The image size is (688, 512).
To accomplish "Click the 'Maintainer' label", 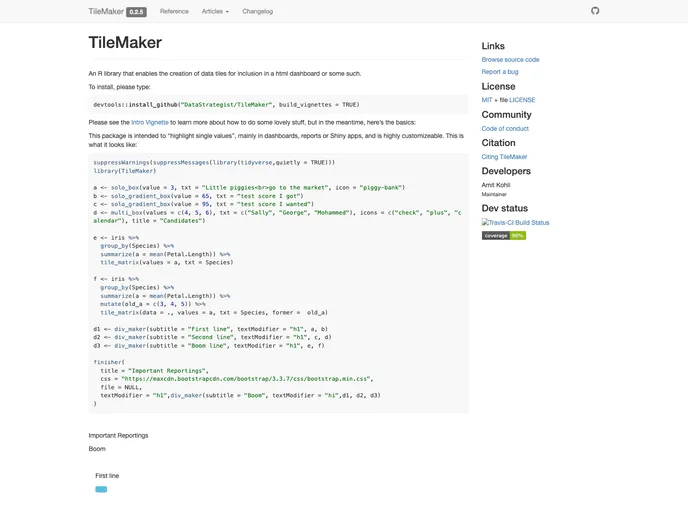I will coord(494,194).
